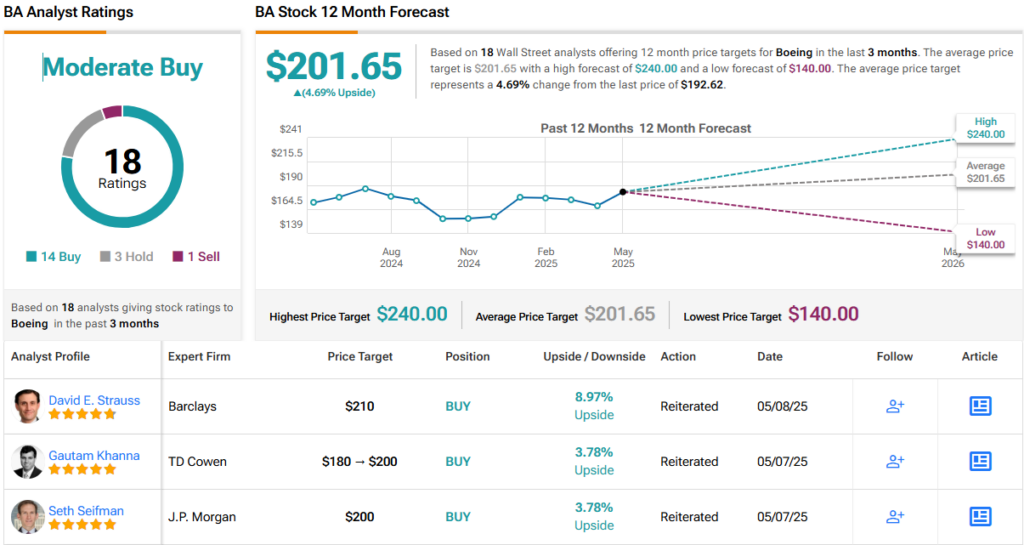Follow analyst Seth Seifman
Viewport: 1024px width, 545px height.
(x=895, y=517)
